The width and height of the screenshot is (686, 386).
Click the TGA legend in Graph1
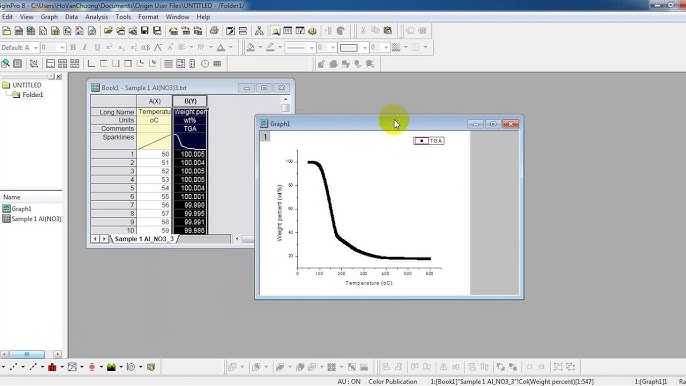[429, 140]
